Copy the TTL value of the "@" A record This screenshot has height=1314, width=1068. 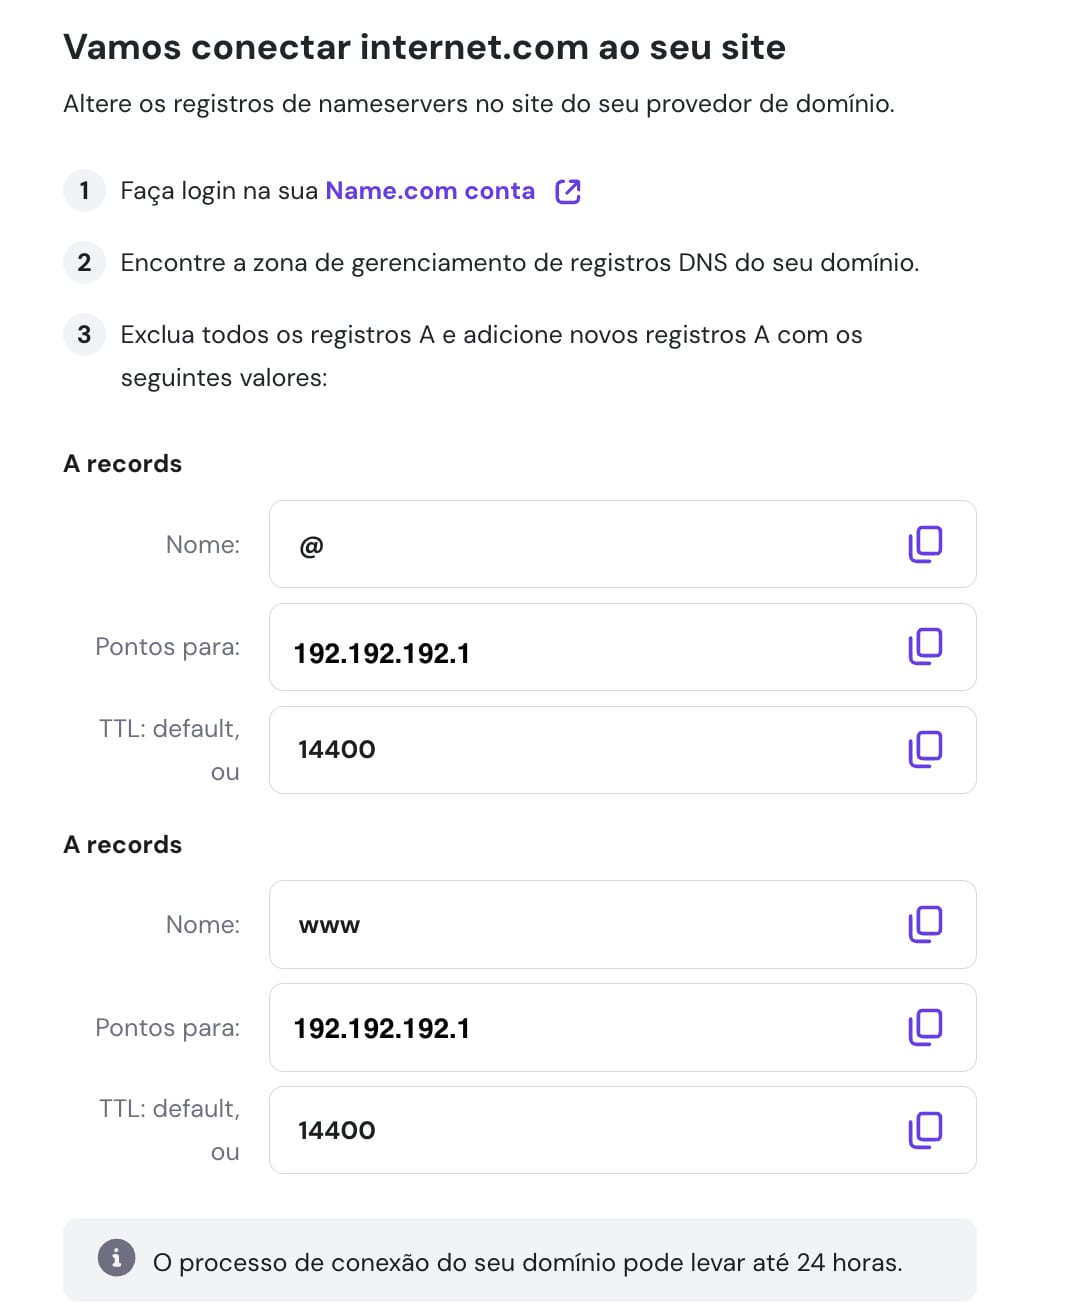925,749
